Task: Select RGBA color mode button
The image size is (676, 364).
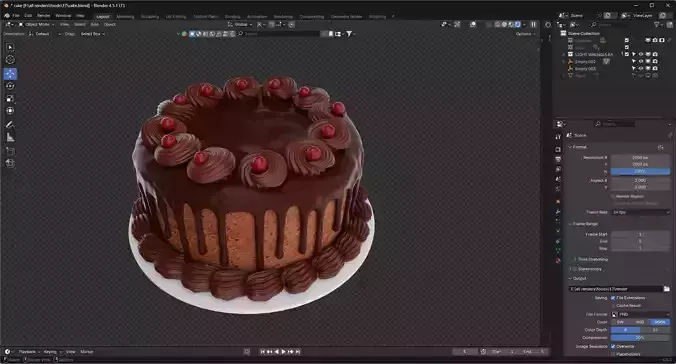Action: (660, 322)
